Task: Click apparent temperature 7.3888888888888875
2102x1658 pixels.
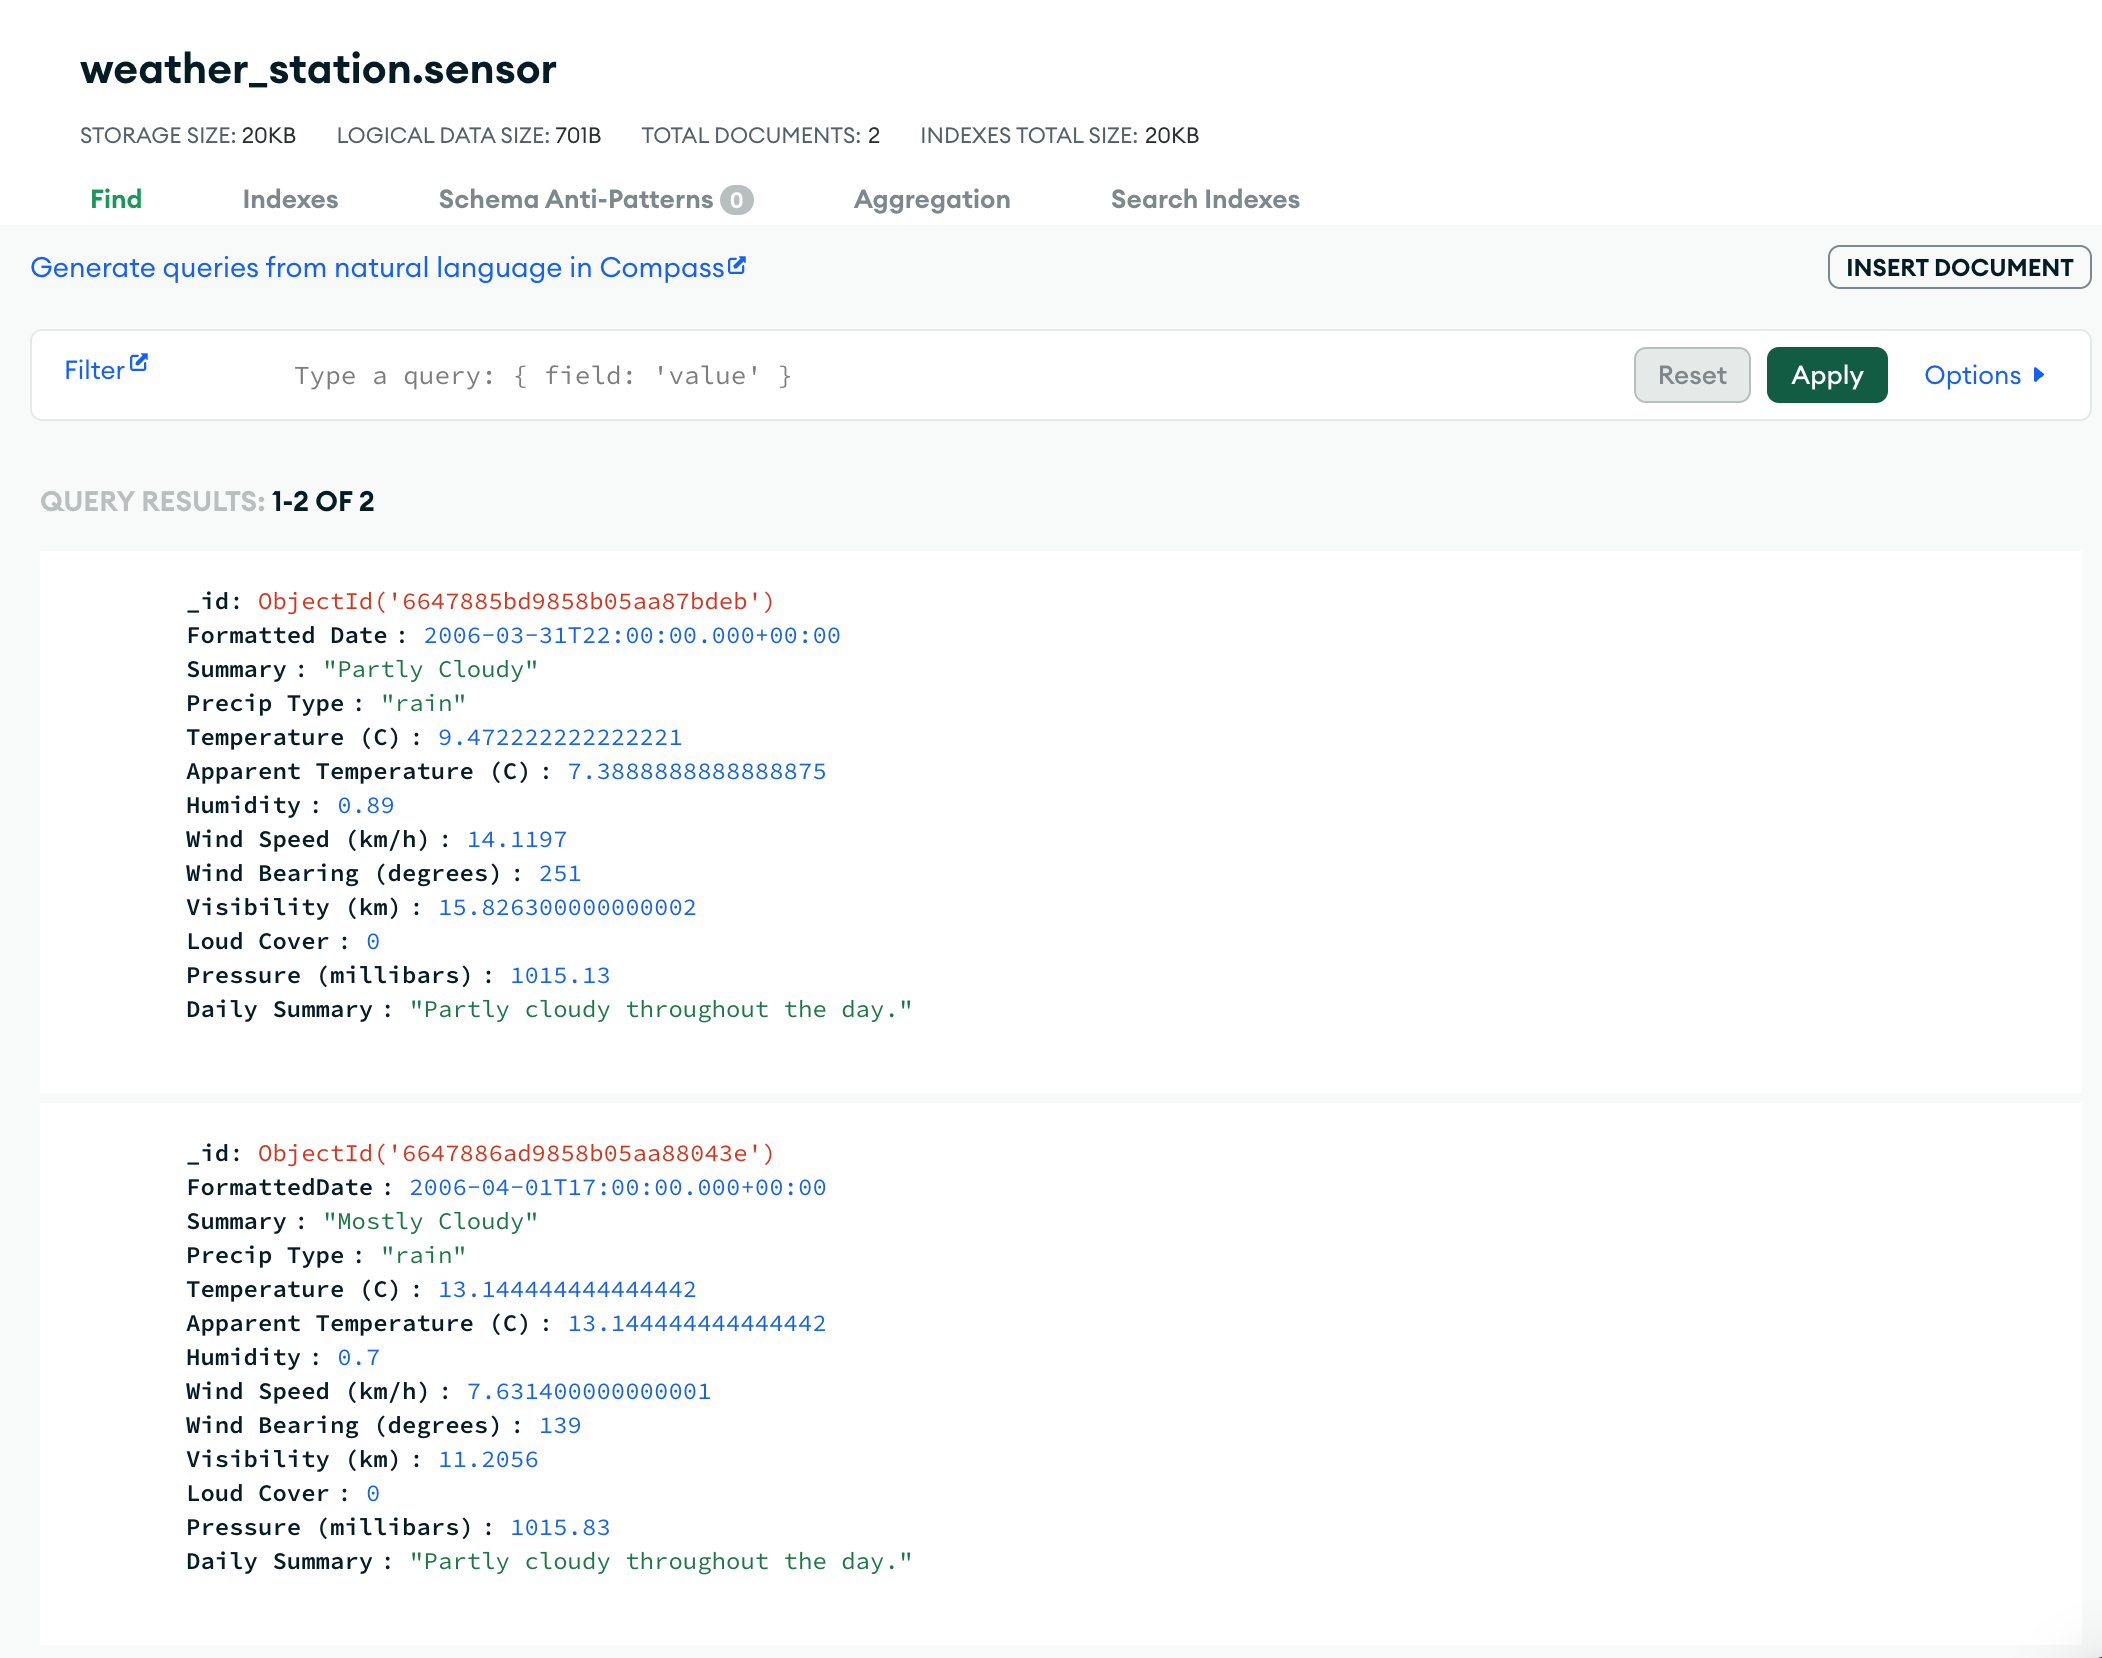Action: tap(697, 771)
